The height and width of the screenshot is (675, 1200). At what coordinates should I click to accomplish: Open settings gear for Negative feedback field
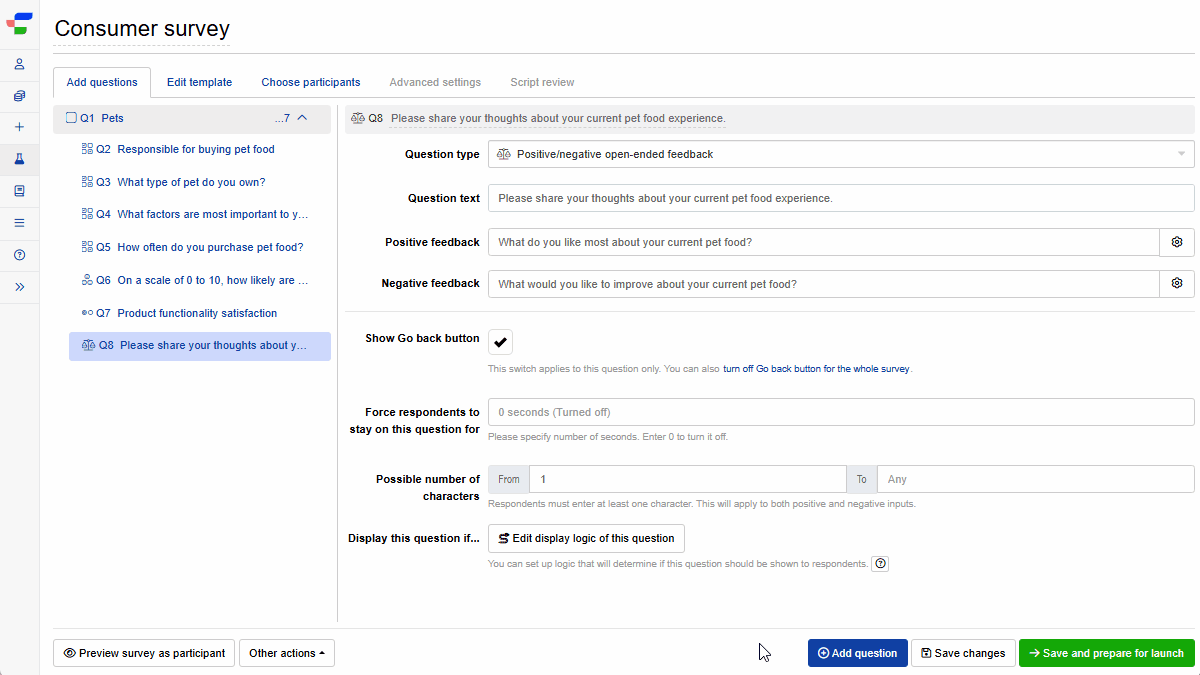tap(1177, 283)
